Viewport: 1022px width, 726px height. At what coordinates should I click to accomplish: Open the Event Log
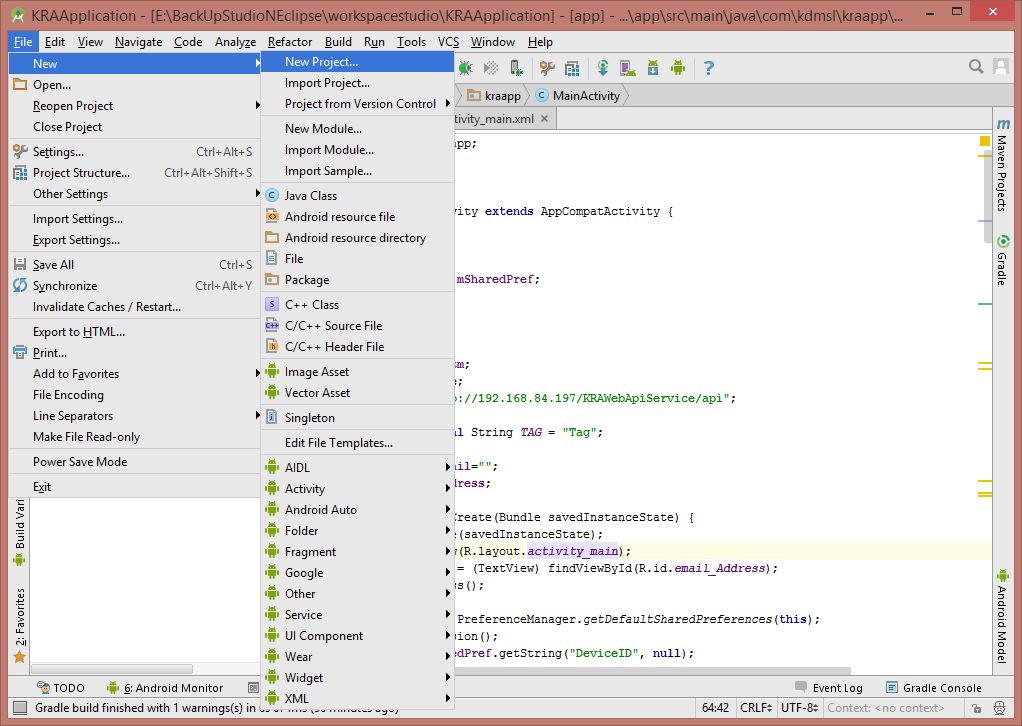pos(836,687)
